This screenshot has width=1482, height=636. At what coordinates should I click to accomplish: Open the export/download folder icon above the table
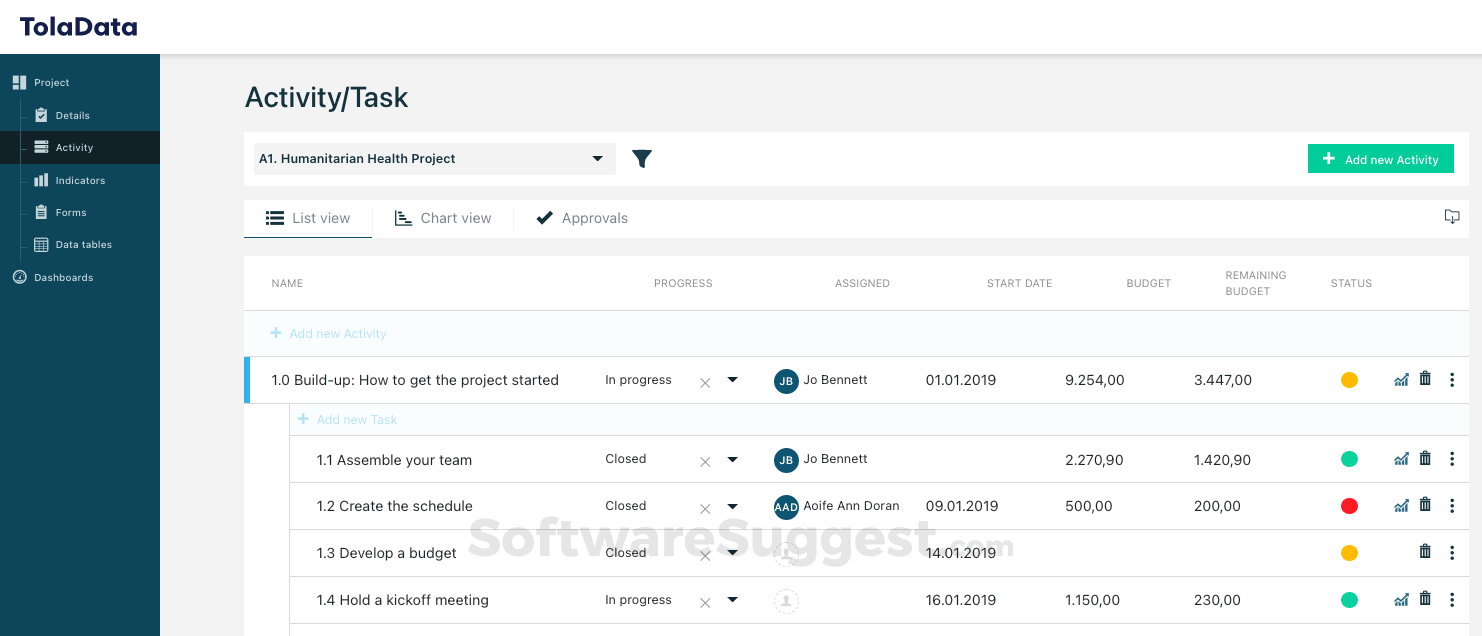(x=1452, y=217)
